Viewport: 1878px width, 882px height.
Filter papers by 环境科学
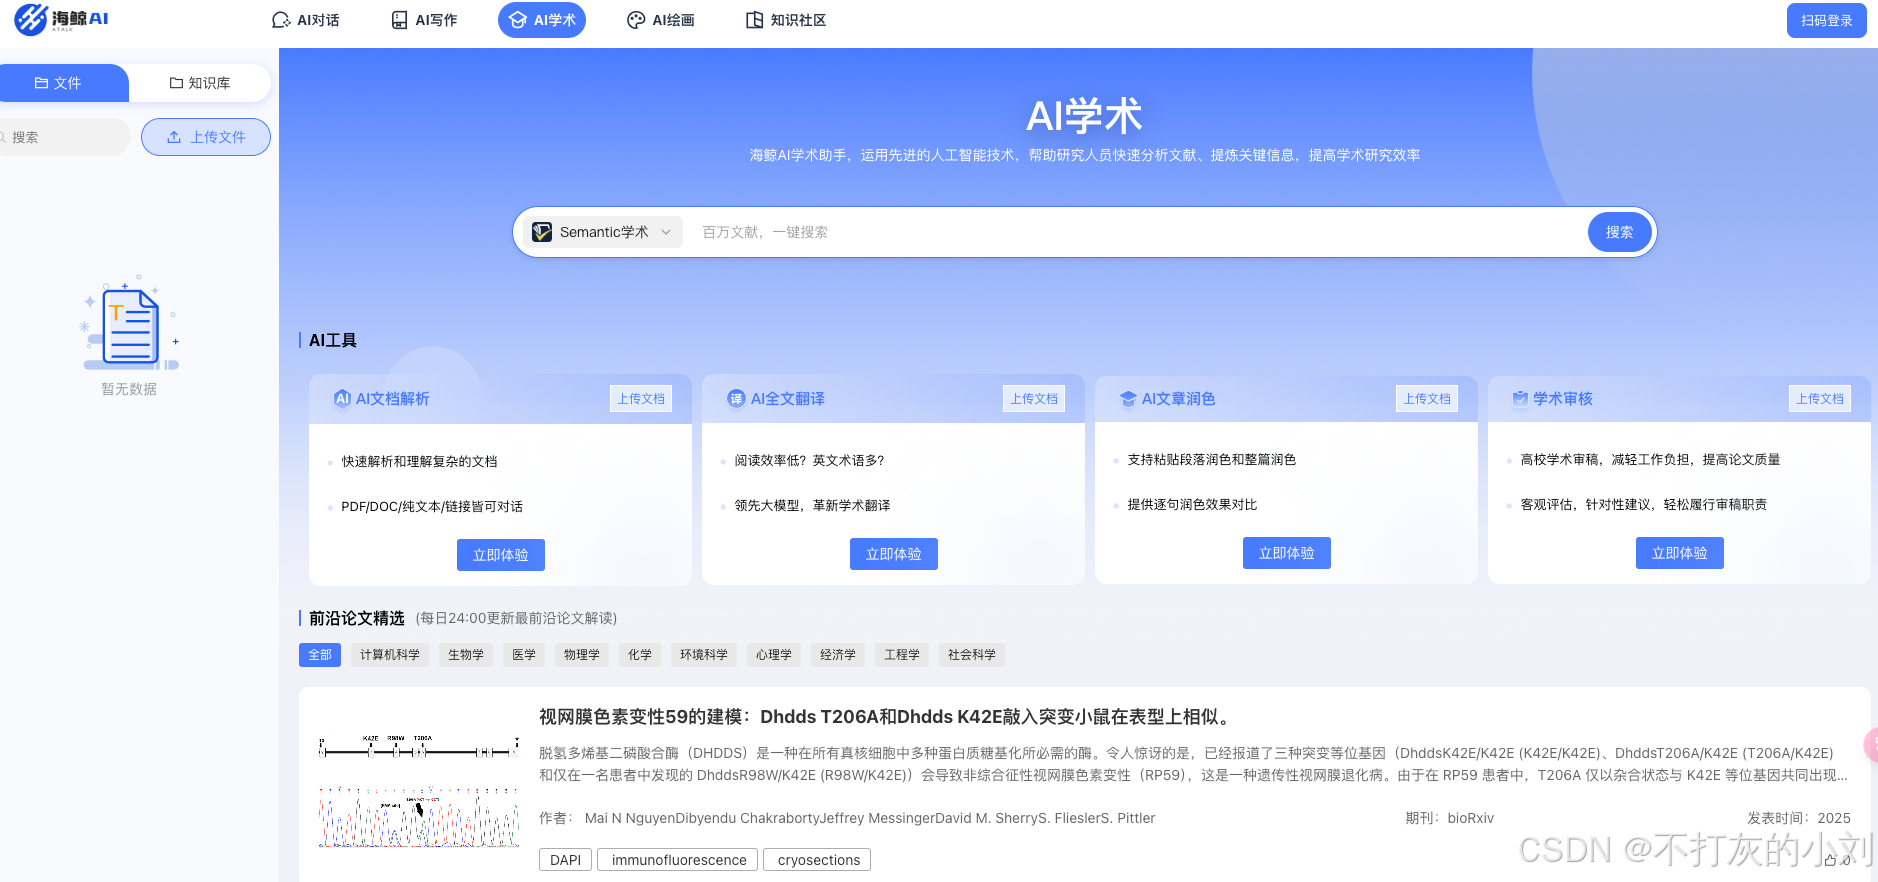pyautogui.click(x=704, y=655)
